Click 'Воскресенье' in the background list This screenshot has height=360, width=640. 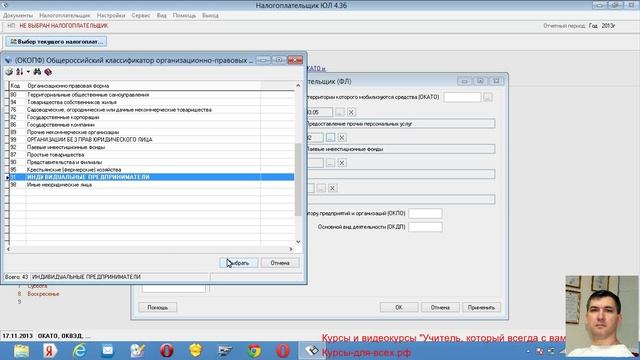tap(43, 294)
